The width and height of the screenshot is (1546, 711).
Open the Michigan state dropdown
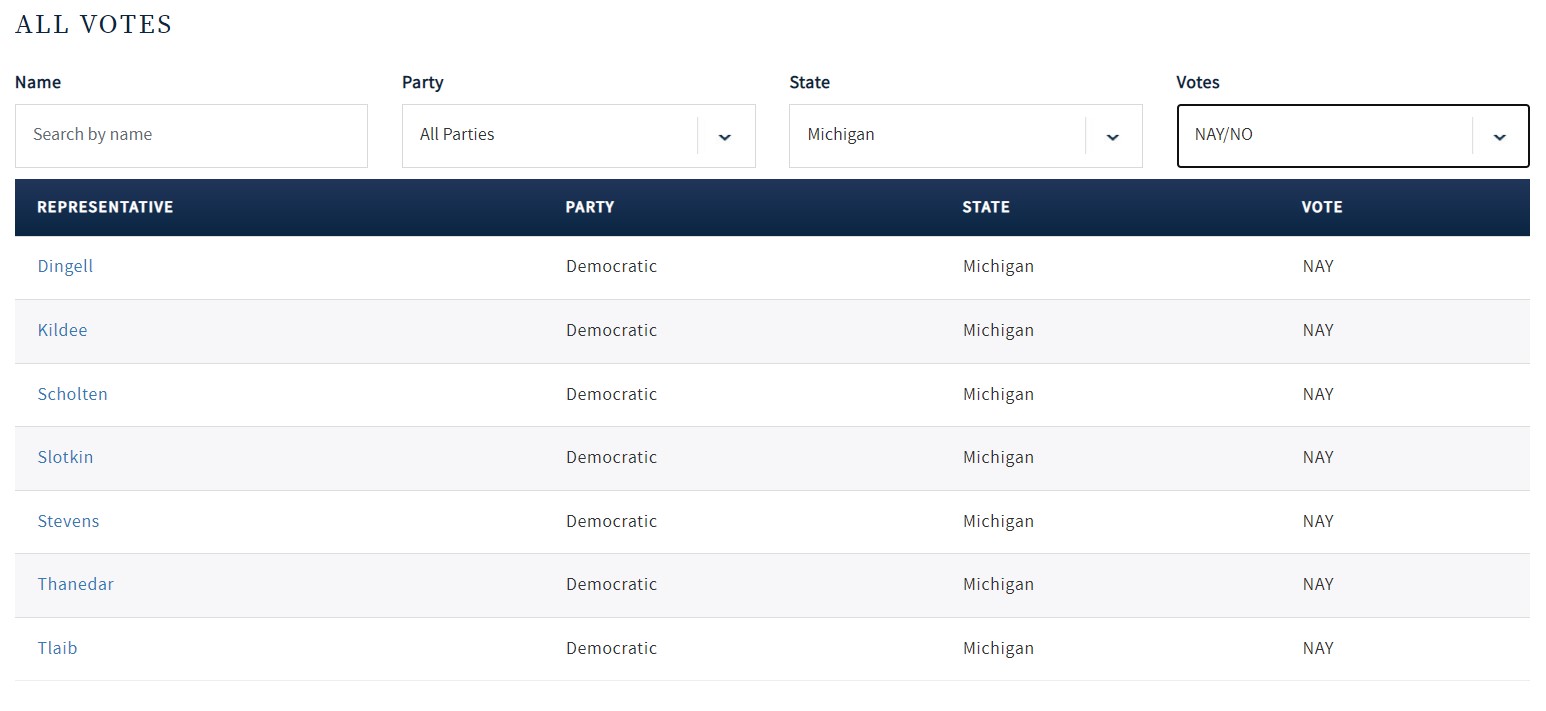[937, 136]
